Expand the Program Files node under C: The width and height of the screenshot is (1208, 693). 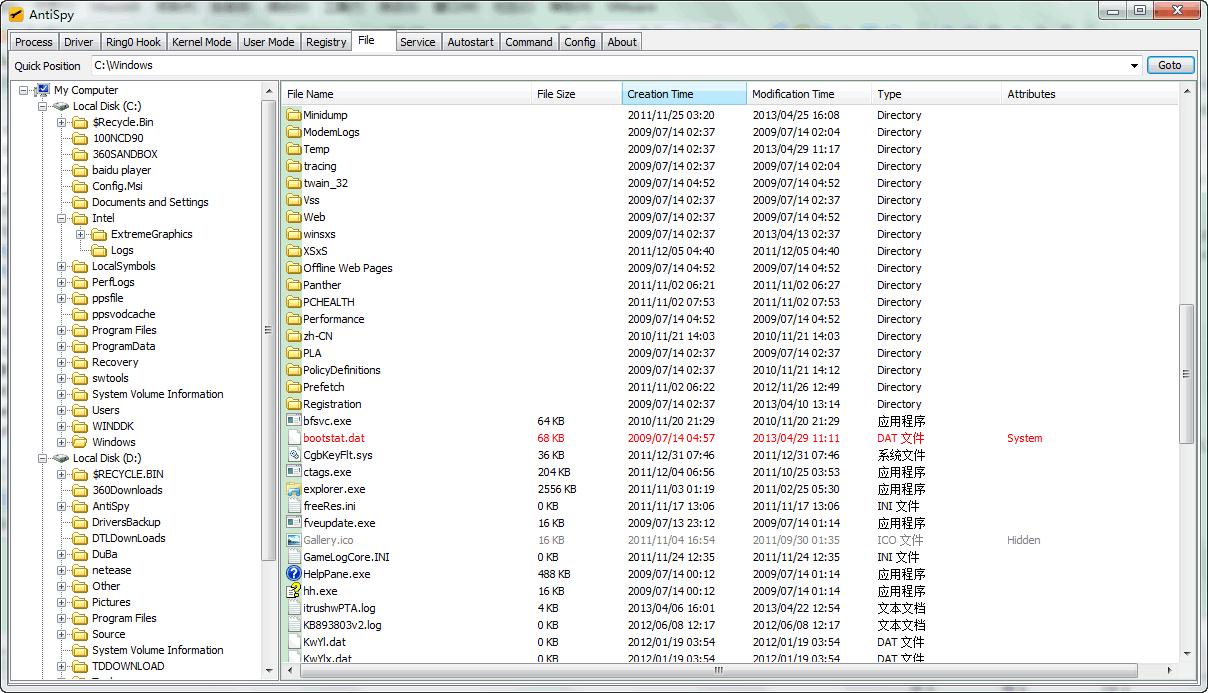[x=62, y=330]
